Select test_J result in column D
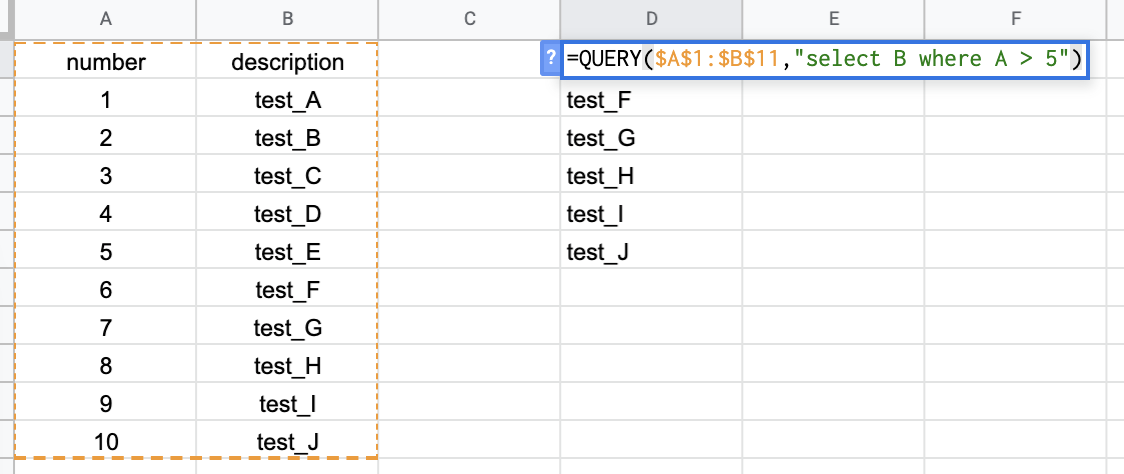 click(x=652, y=252)
